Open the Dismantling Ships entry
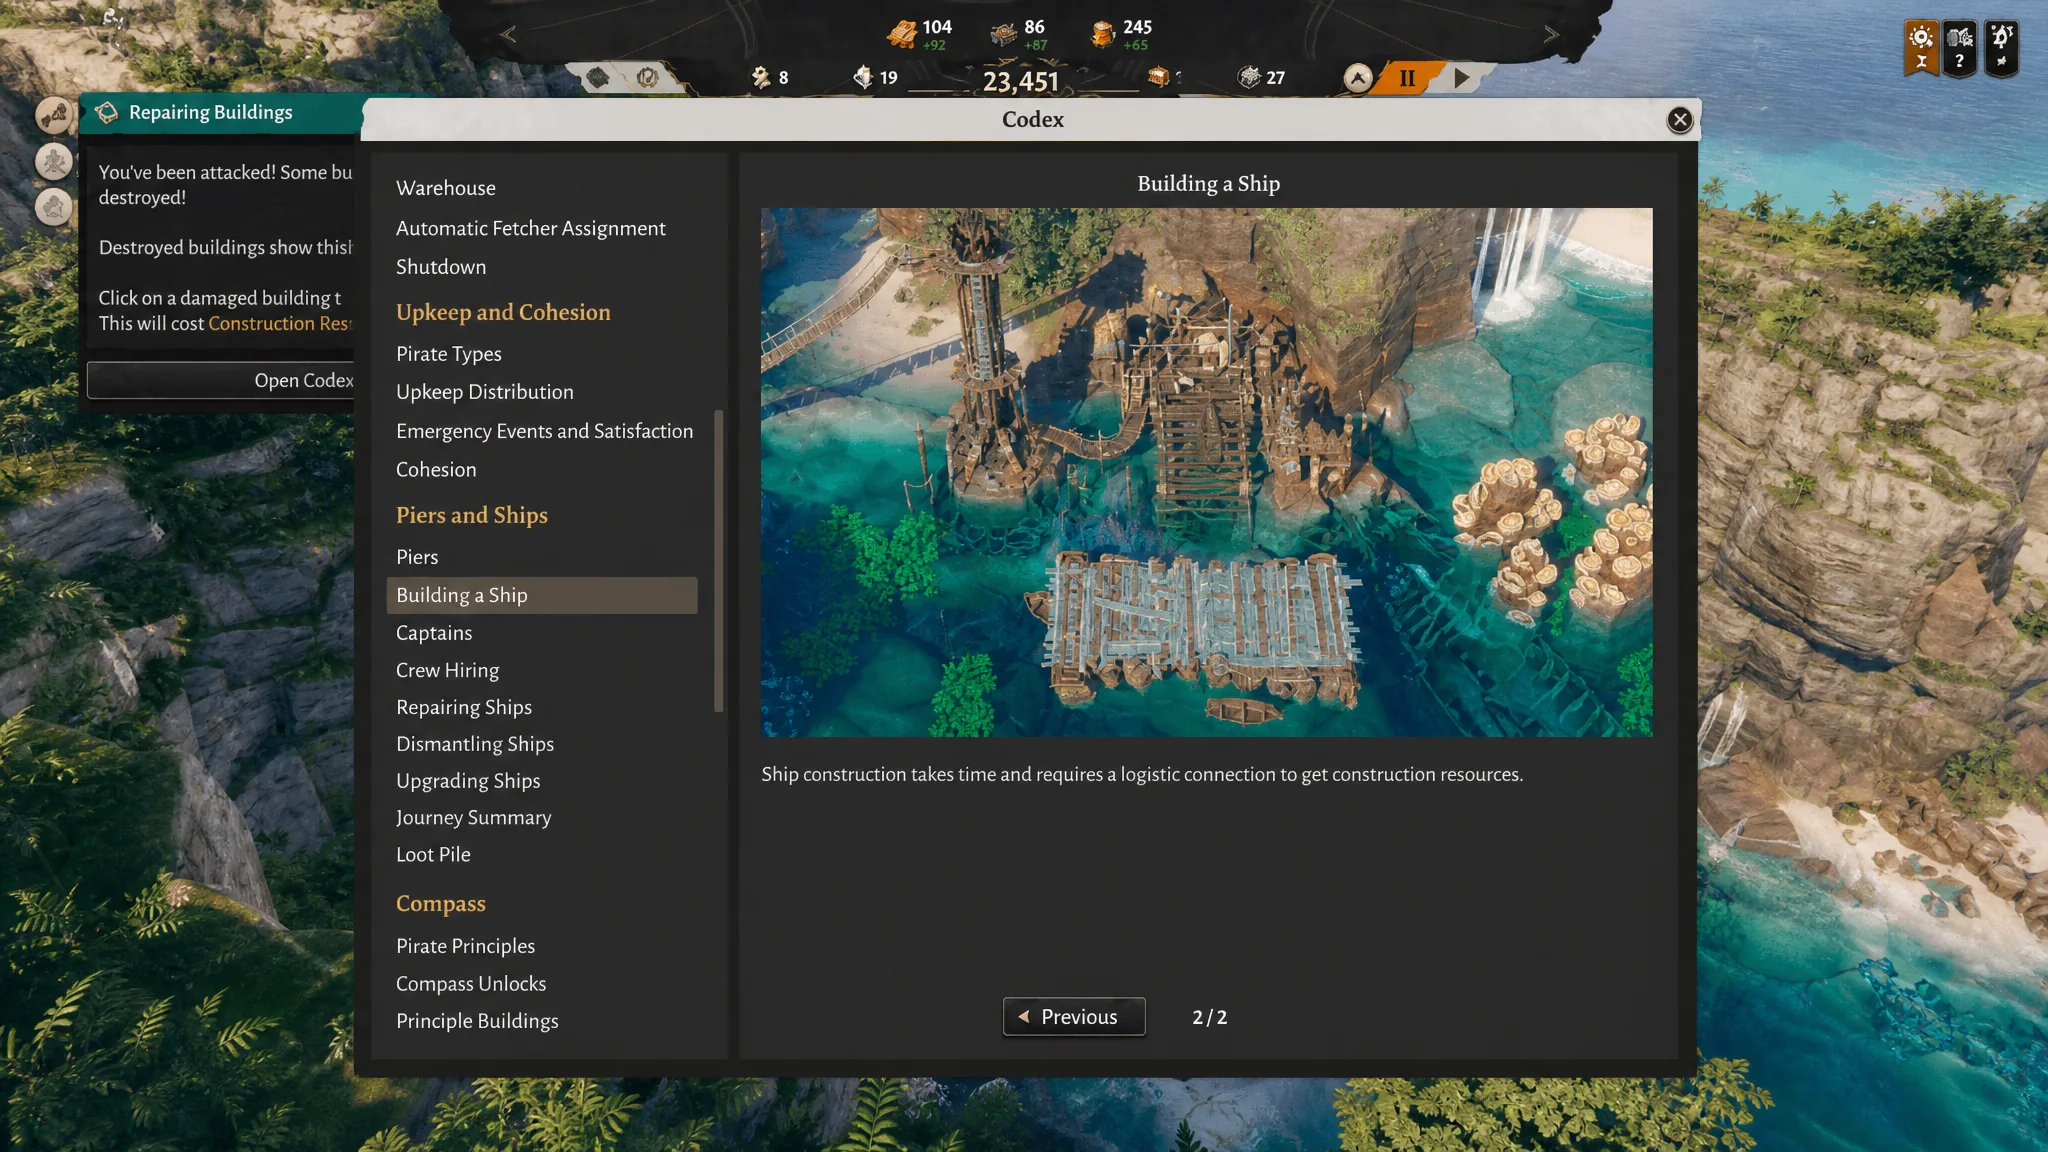 pyautogui.click(x=475, y=744)
